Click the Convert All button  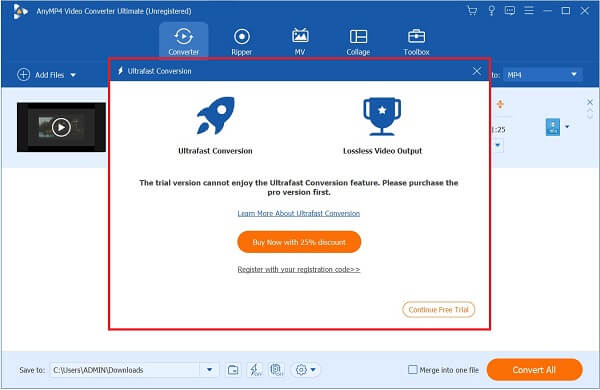point(535,370)
